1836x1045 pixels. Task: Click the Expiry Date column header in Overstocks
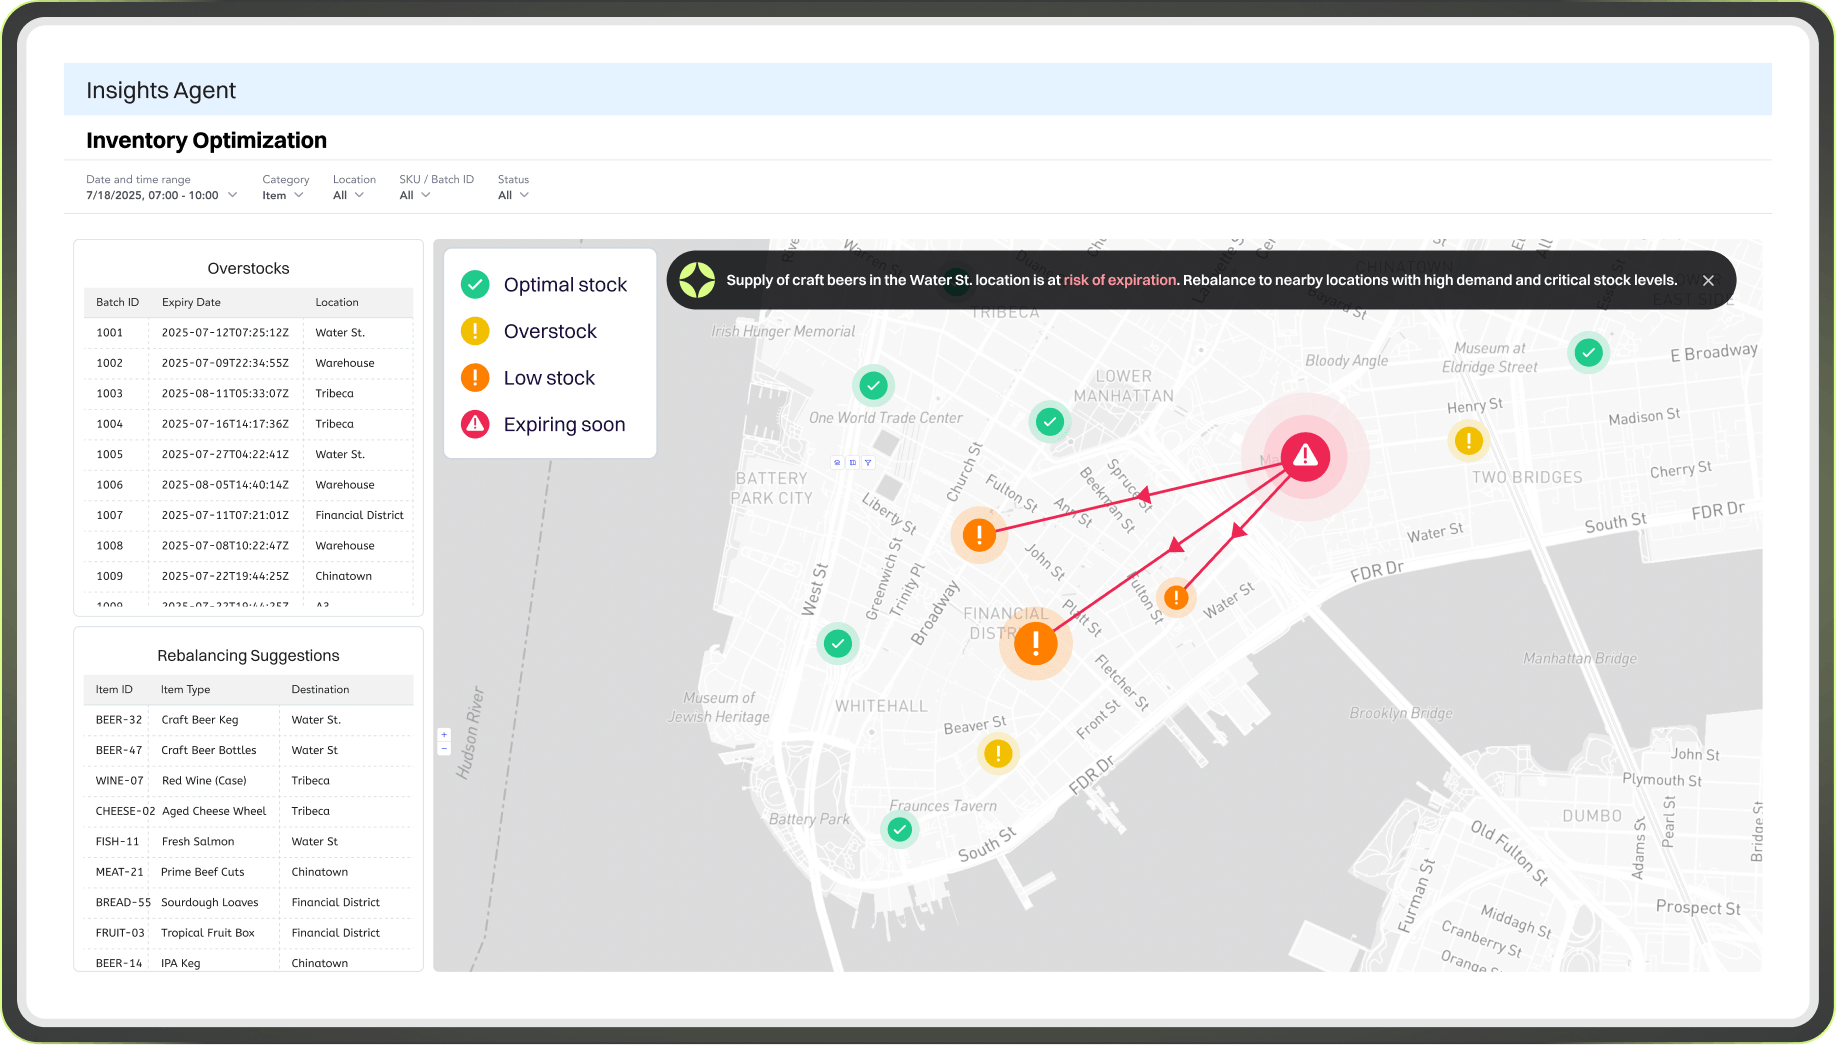(x=191, y=302)
